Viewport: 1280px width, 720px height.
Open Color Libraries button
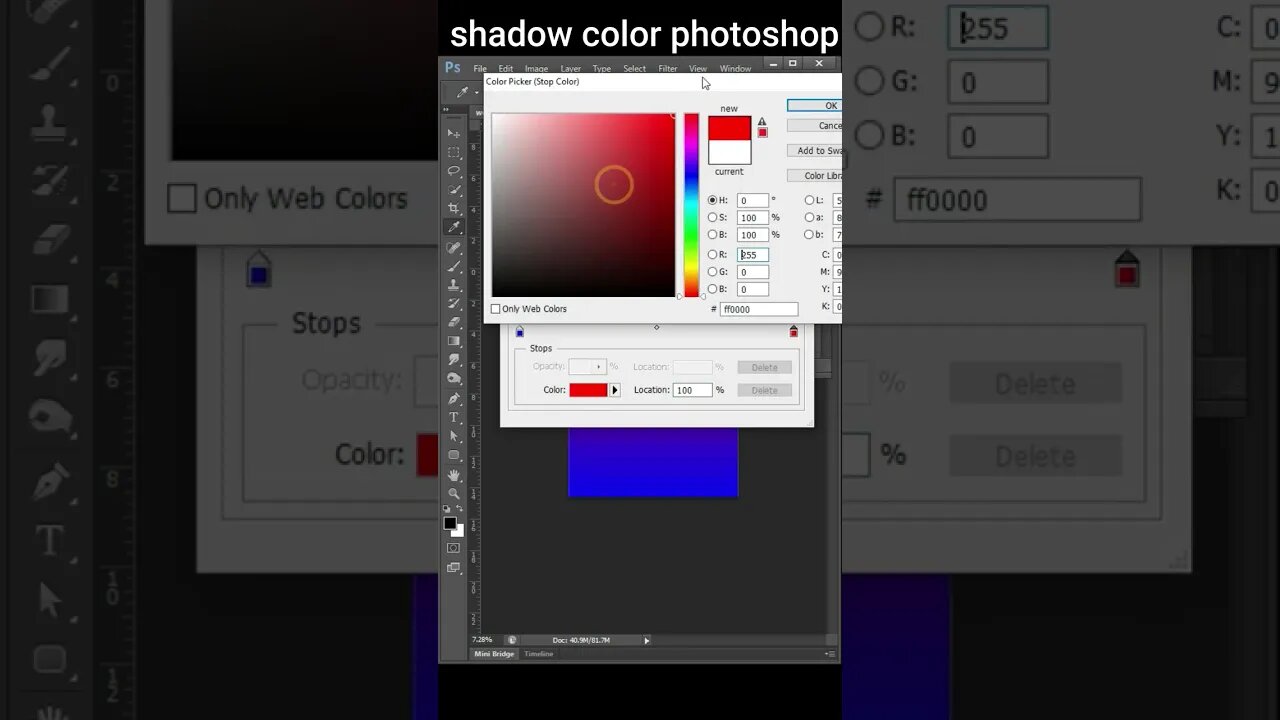814,176
